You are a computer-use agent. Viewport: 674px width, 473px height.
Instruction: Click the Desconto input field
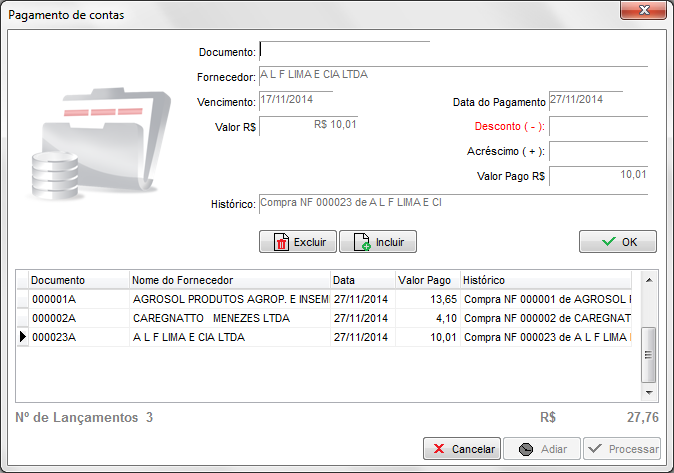pos(598,126)
